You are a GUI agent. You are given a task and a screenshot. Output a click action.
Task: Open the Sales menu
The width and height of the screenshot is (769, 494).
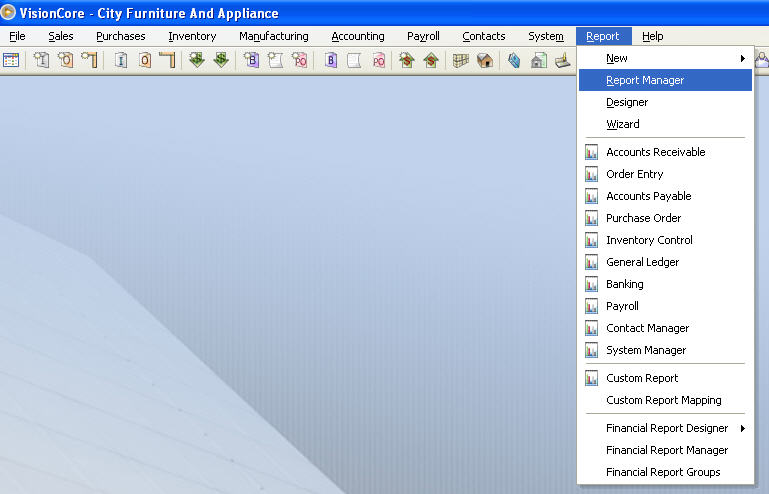pyautogui.click(x=61, y=36)
